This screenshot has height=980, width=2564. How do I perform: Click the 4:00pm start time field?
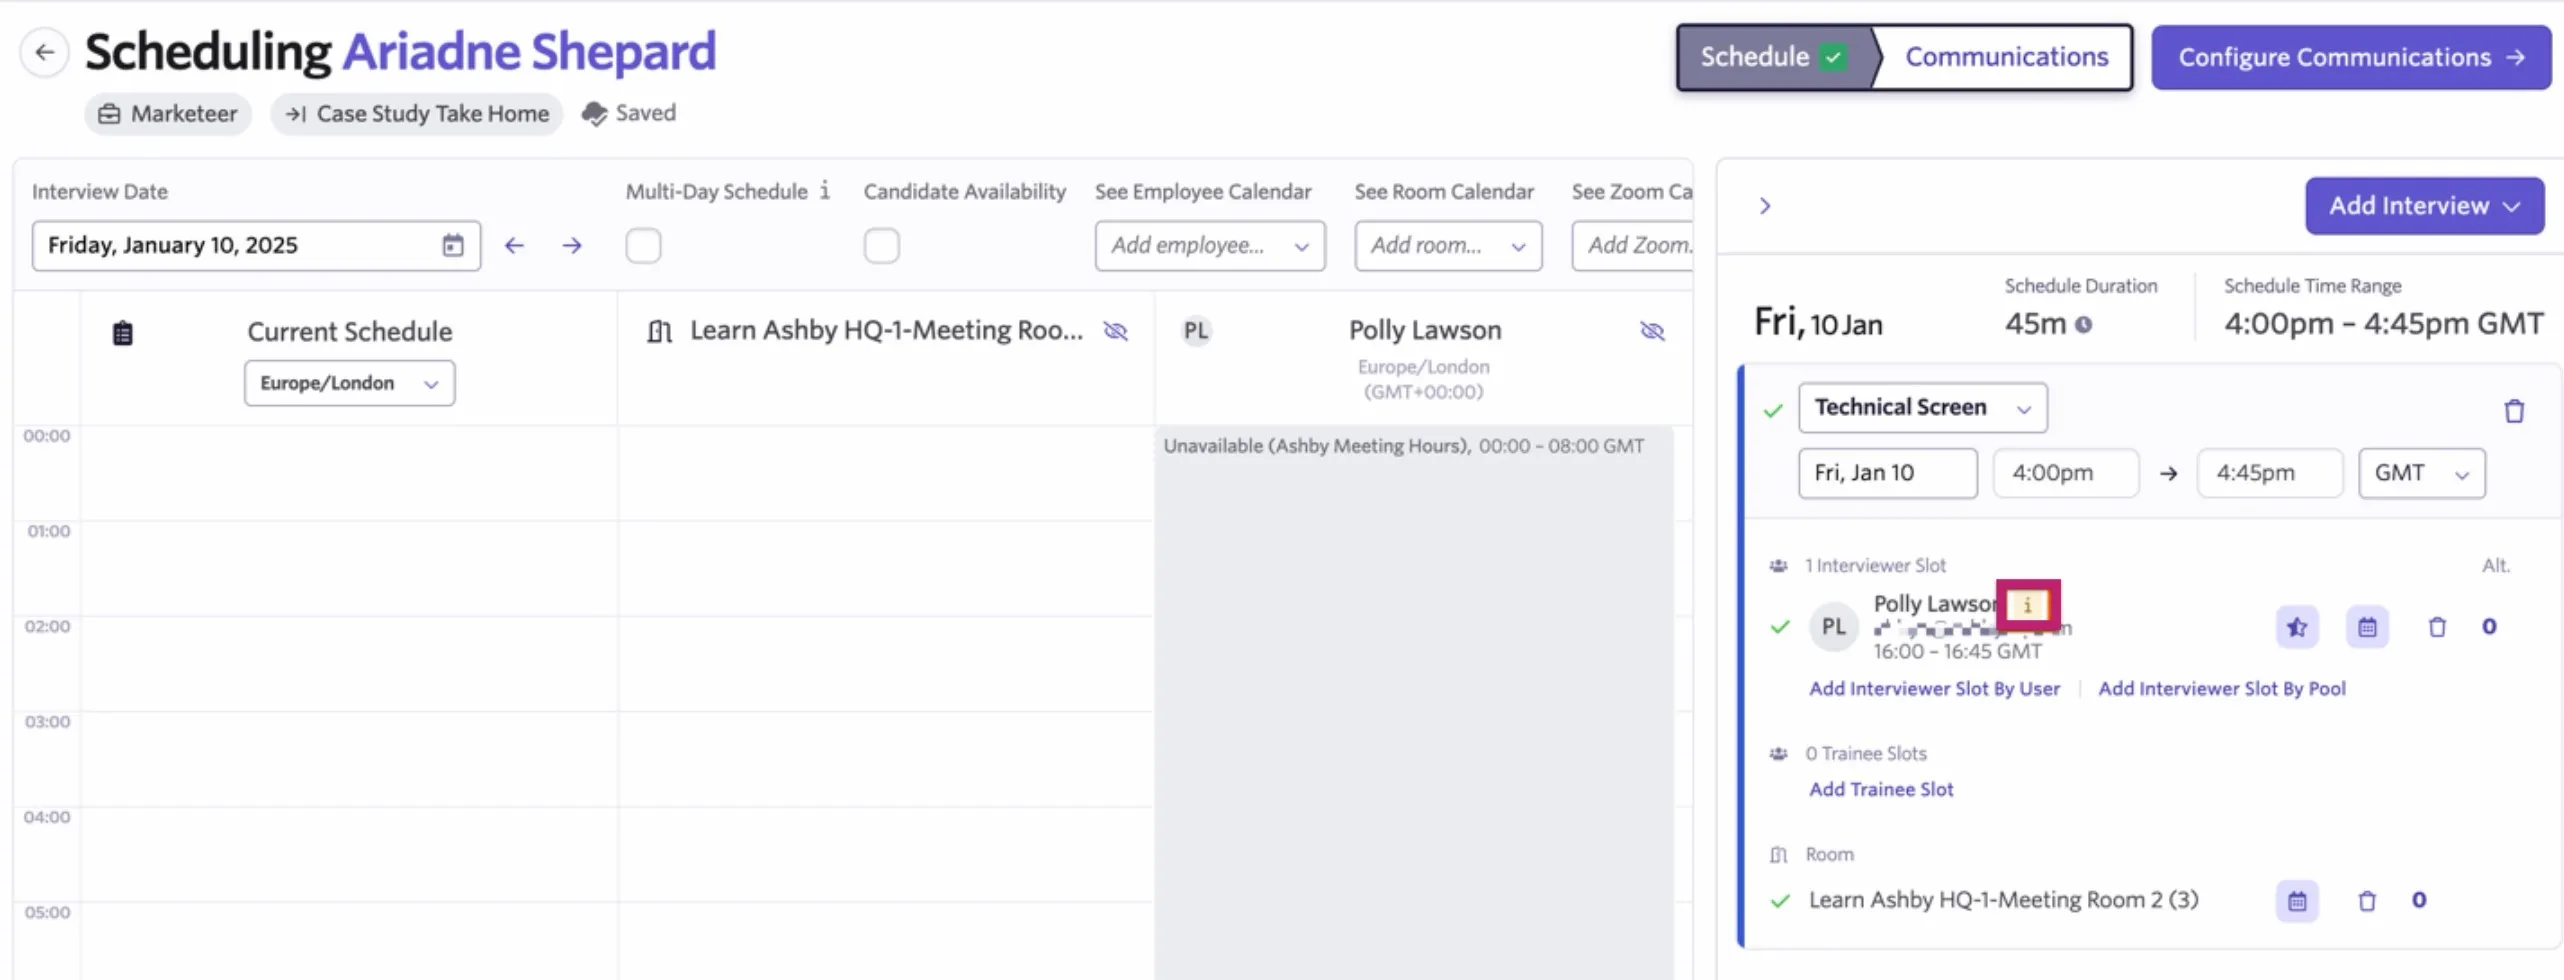pyautogui.click(x=2065, y=473)
